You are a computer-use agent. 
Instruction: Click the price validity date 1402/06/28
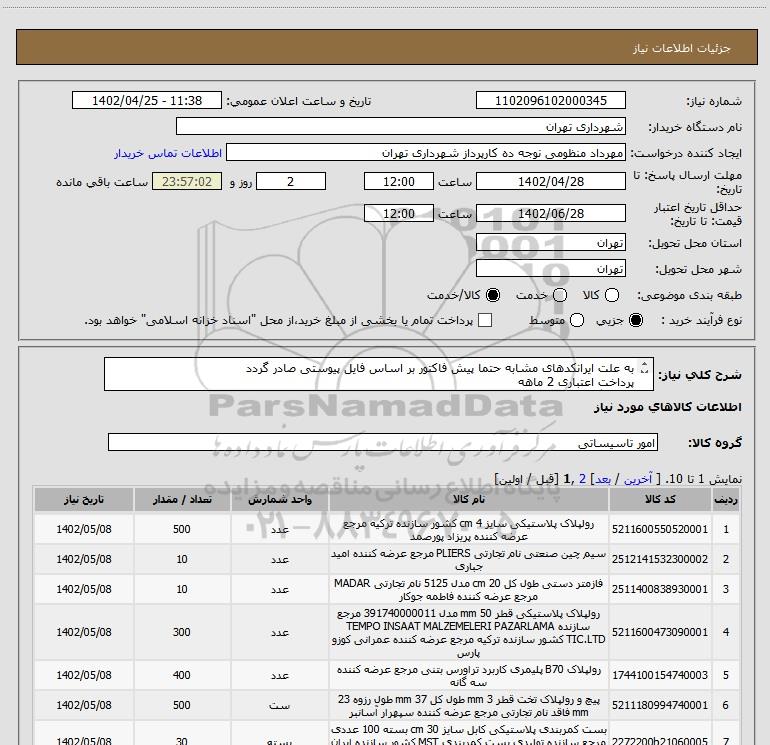550,213
